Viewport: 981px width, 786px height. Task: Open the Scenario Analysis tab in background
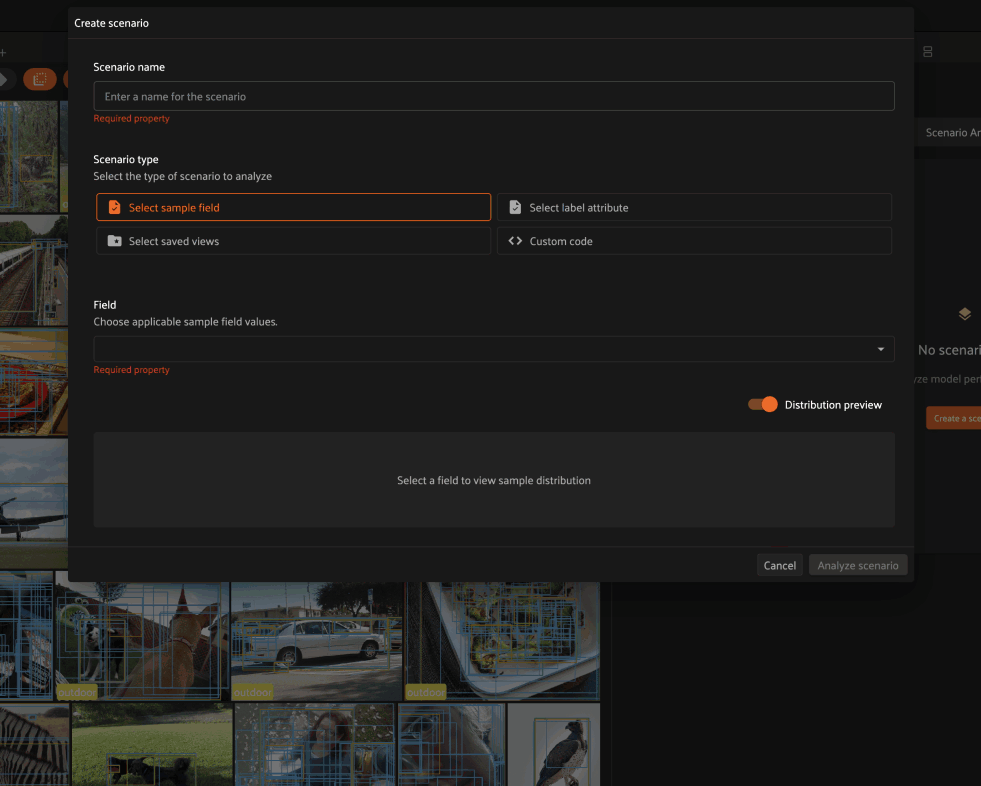(x=952, y=133)
